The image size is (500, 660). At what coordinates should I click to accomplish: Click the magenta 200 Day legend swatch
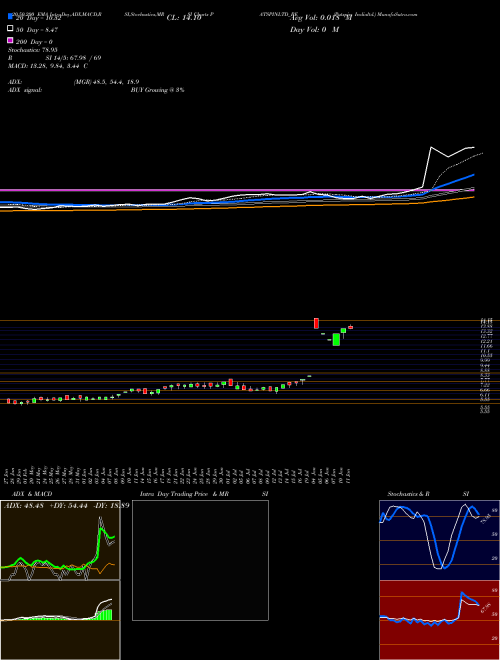pos(10,41)
